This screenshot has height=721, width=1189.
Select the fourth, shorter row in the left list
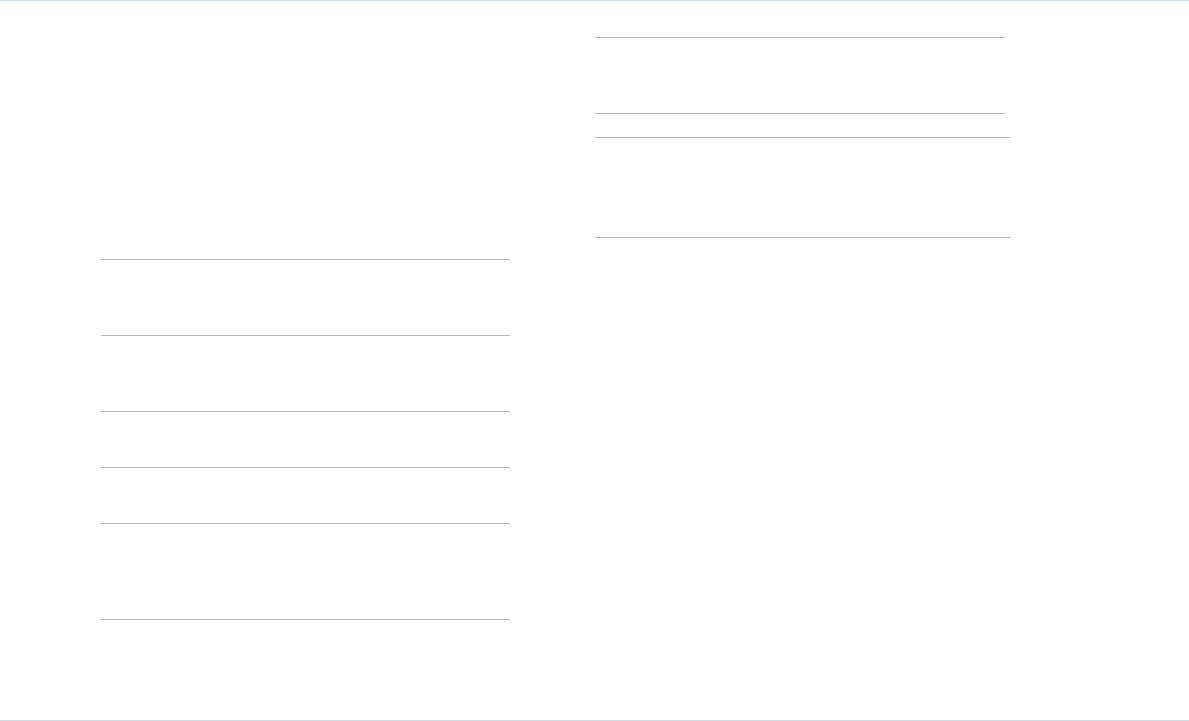click(x=305, y=495)
